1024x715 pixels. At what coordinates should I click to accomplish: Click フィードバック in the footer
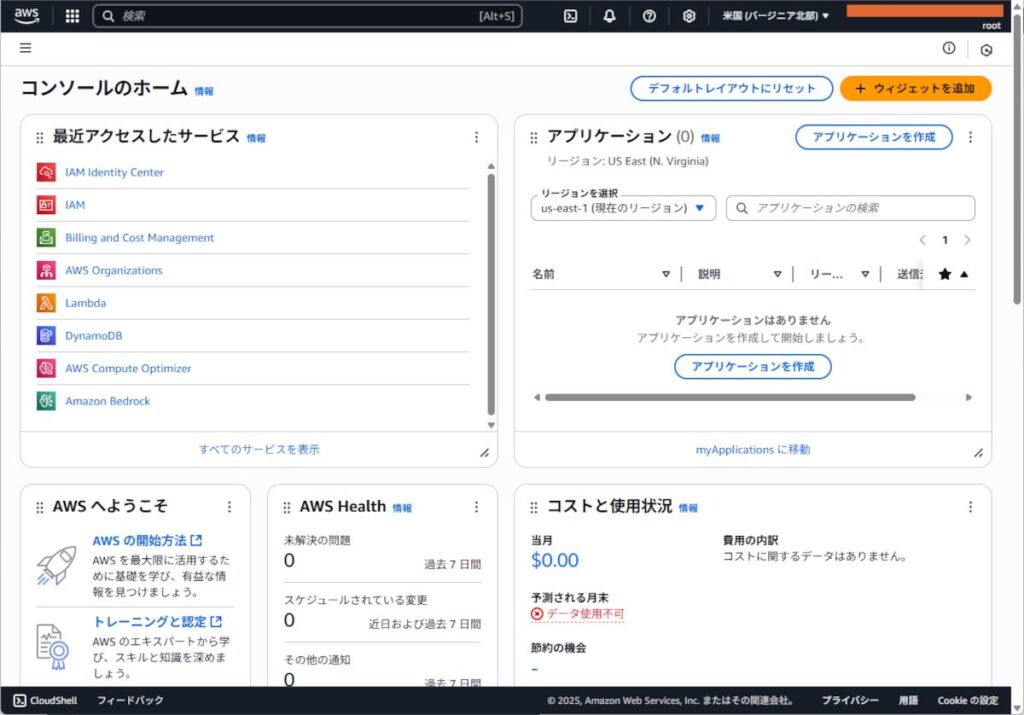point(130,701)
